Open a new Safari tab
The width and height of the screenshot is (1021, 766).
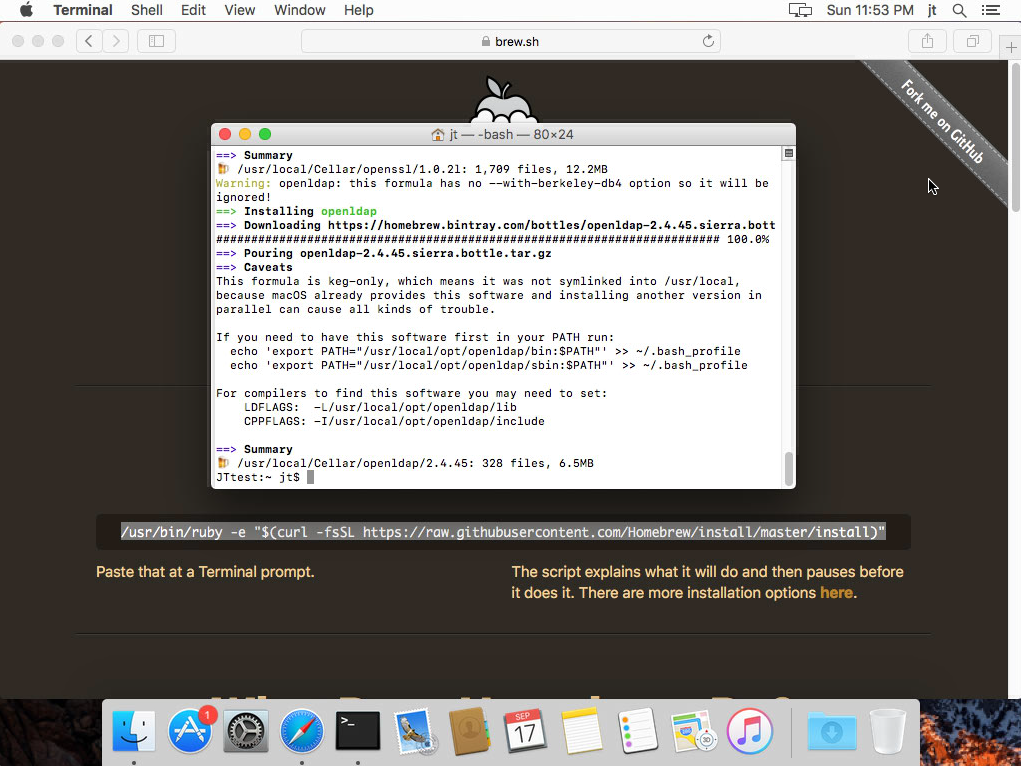pyautogui.click(x=1011, y=48)
